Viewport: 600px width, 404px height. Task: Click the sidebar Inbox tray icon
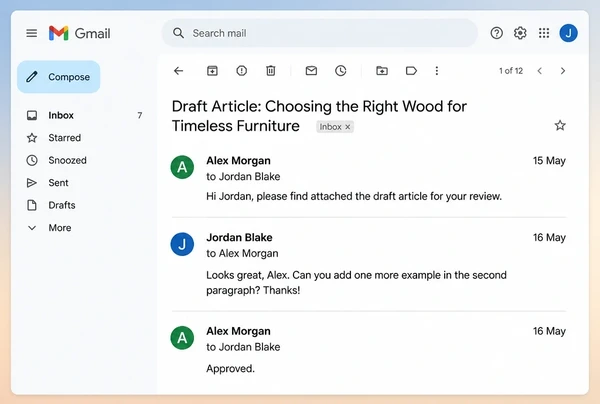coord(32,115)
